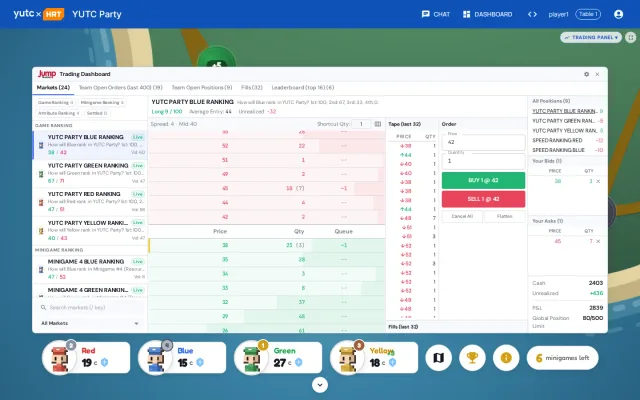640x400 pixels.
Task: Select YUTC PARTY YELLOW RANKI... market
Action: coord(90,231)
